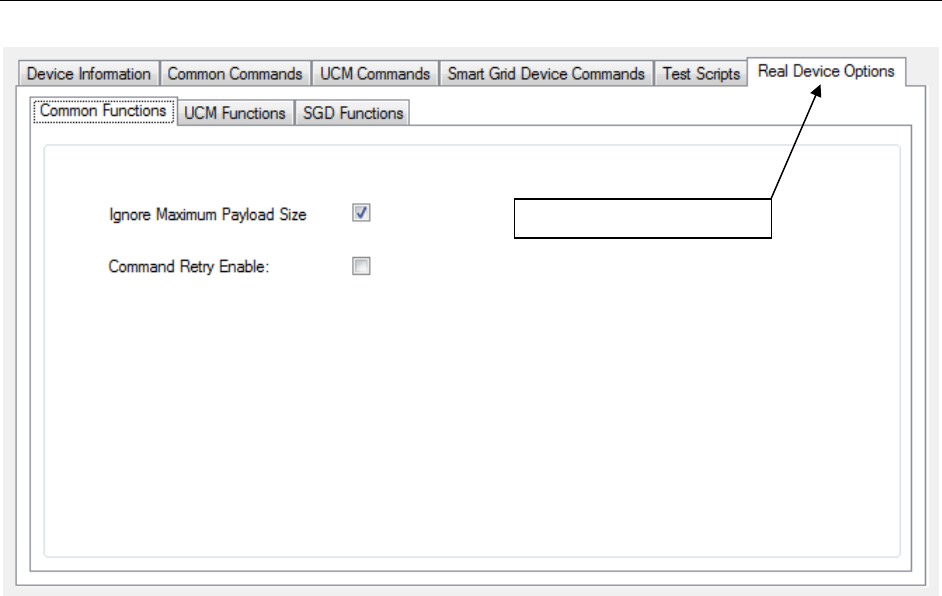Click the gray margin right of Real Device Options tab
Screen dimensions: 942x596
click(x=923, y=72)
